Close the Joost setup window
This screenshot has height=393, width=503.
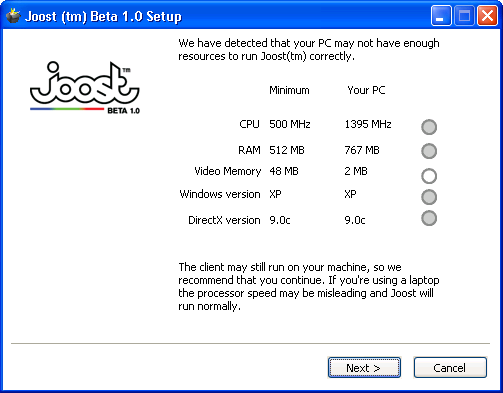coord(487,15)
